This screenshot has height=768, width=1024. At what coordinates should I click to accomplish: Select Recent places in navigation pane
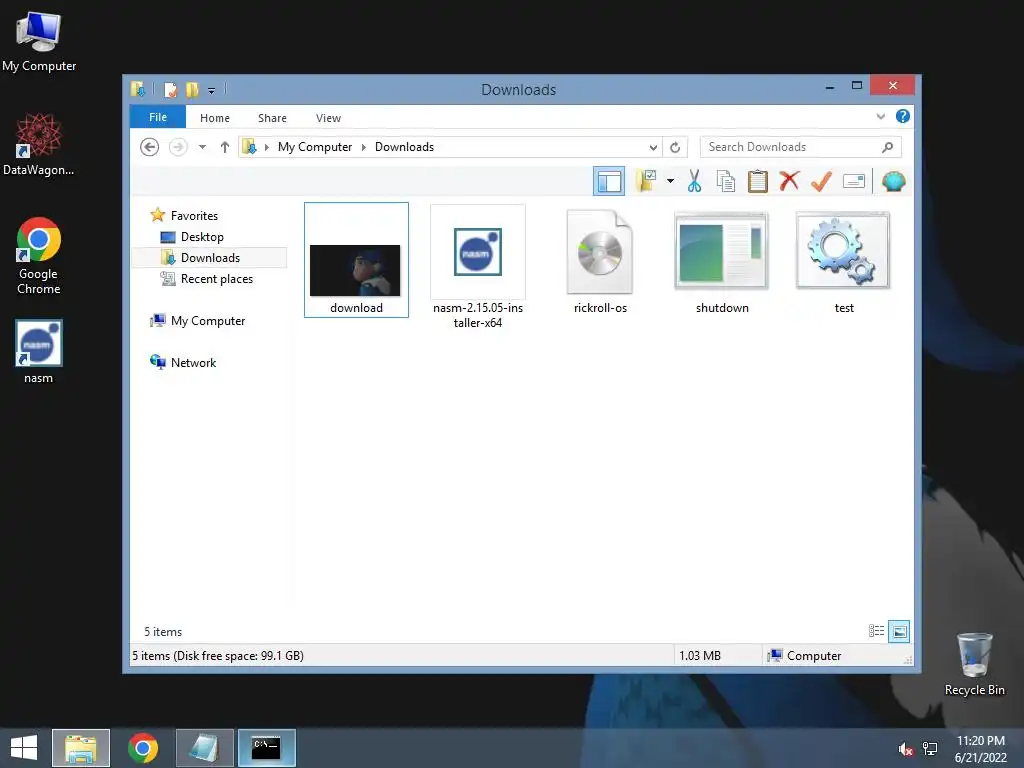tap(216, 279)
